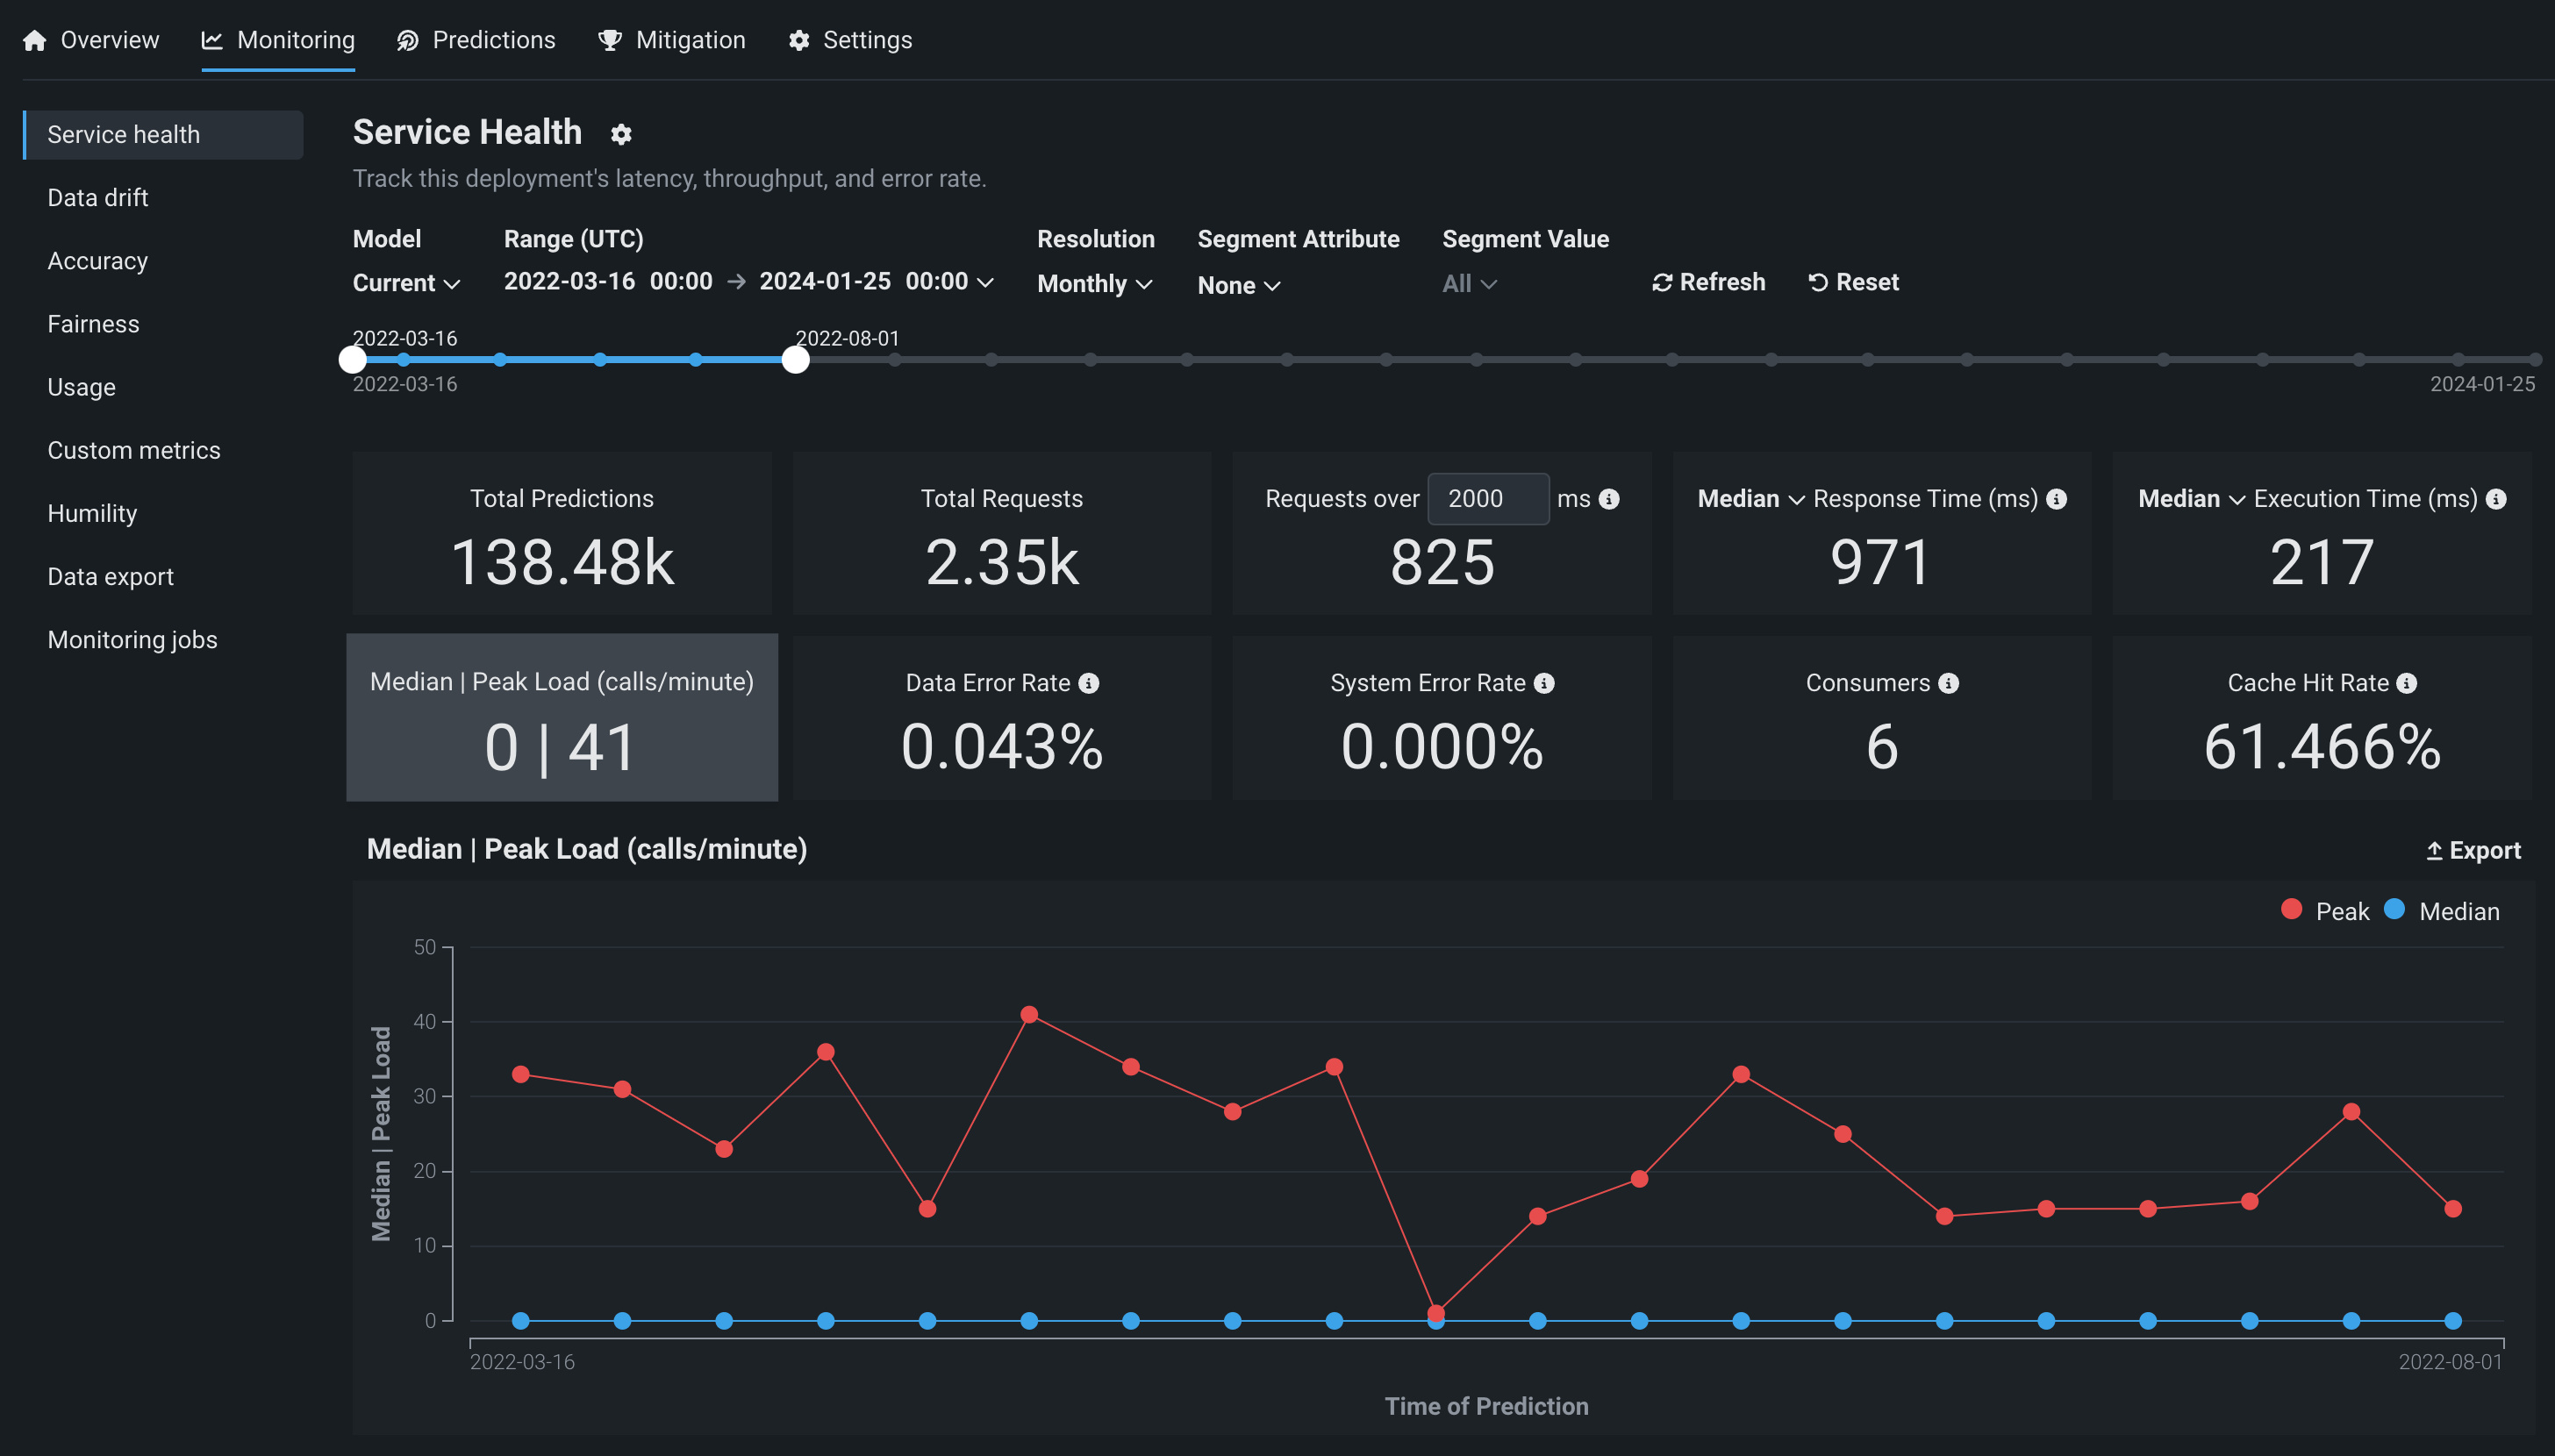Viewport: 2555px width, 1456px height.
Task: Click the Refresh button
Action: (x=1708, y=283)
